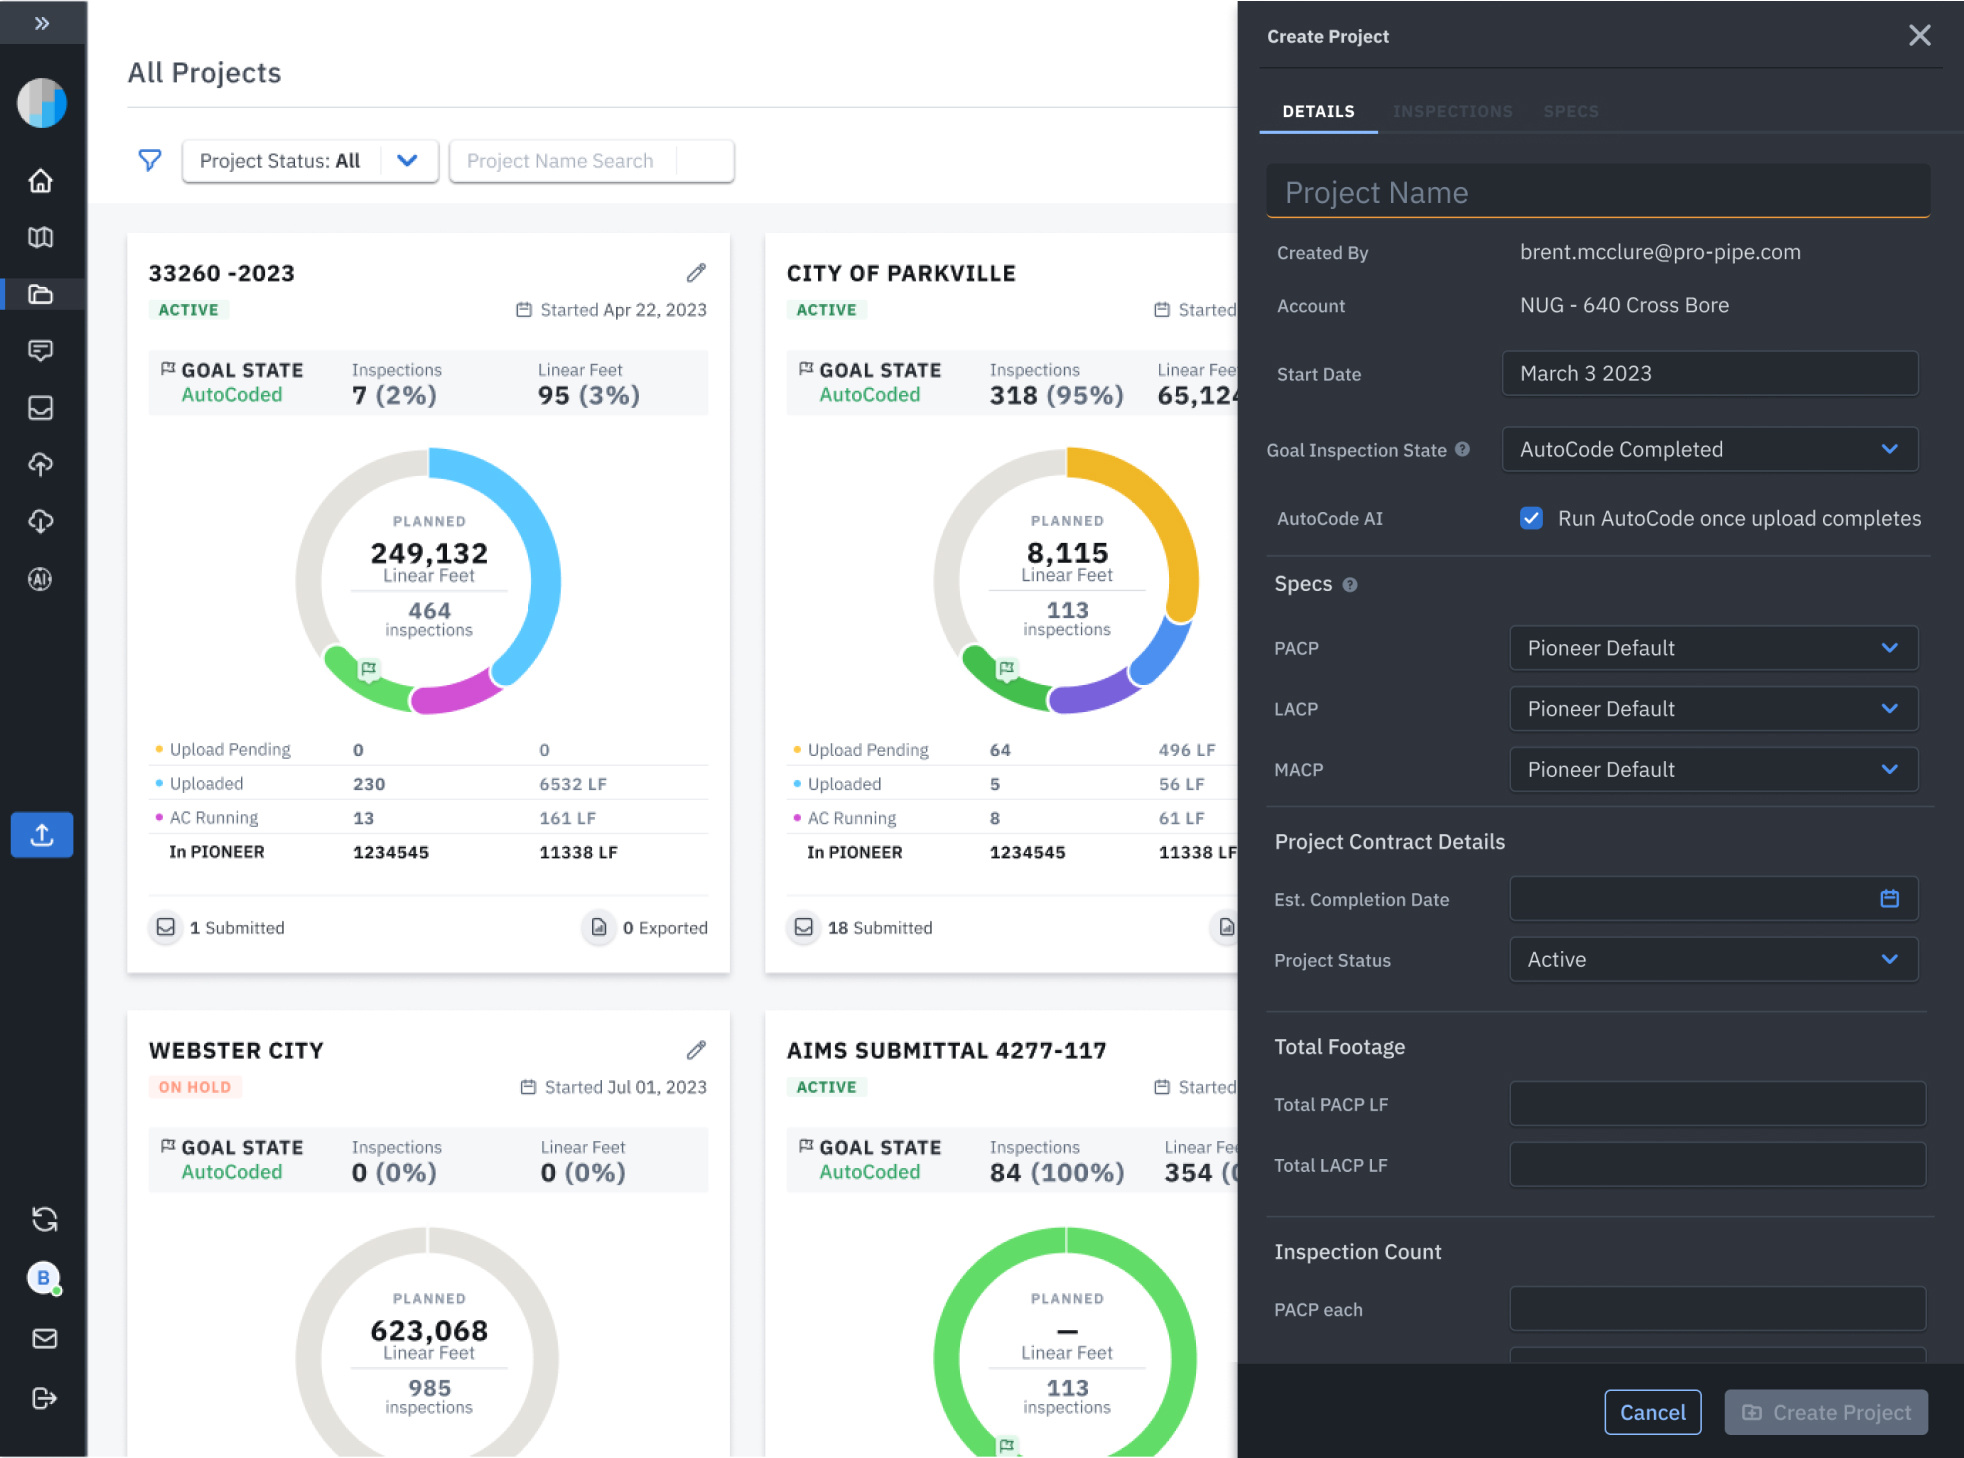Open the user profile B avatar
1964x1458 pixels.
click(x=43, y=1278)
